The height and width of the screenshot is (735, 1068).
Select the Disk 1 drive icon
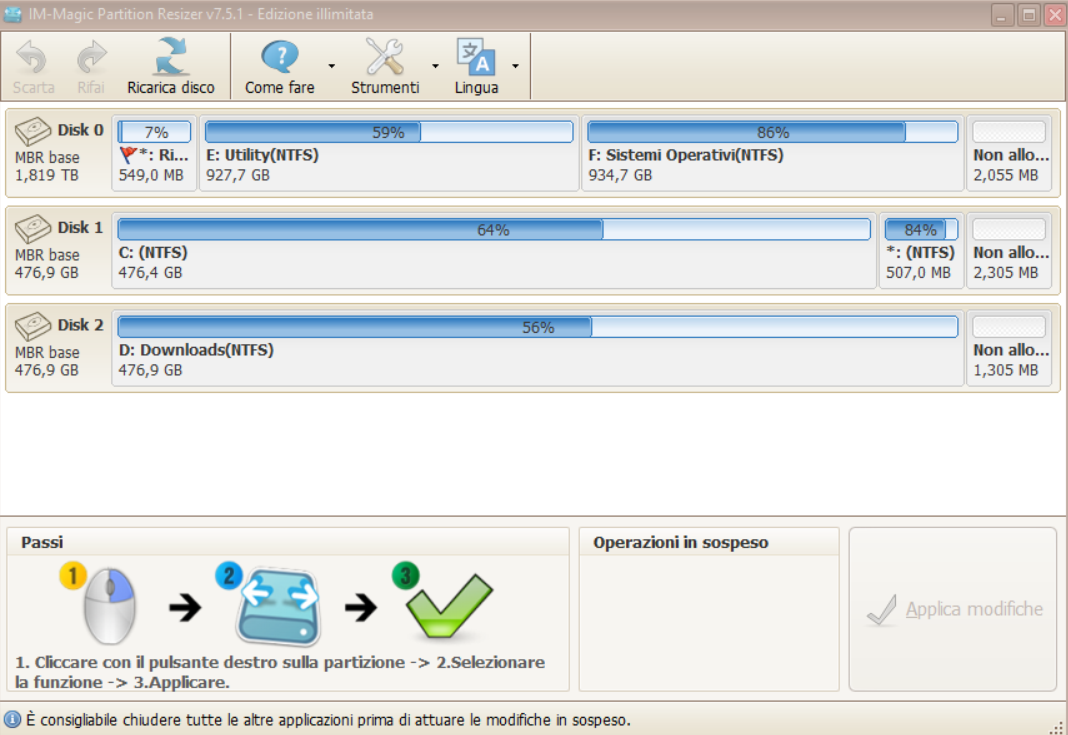pyautogui.click(x=33, y=229)
